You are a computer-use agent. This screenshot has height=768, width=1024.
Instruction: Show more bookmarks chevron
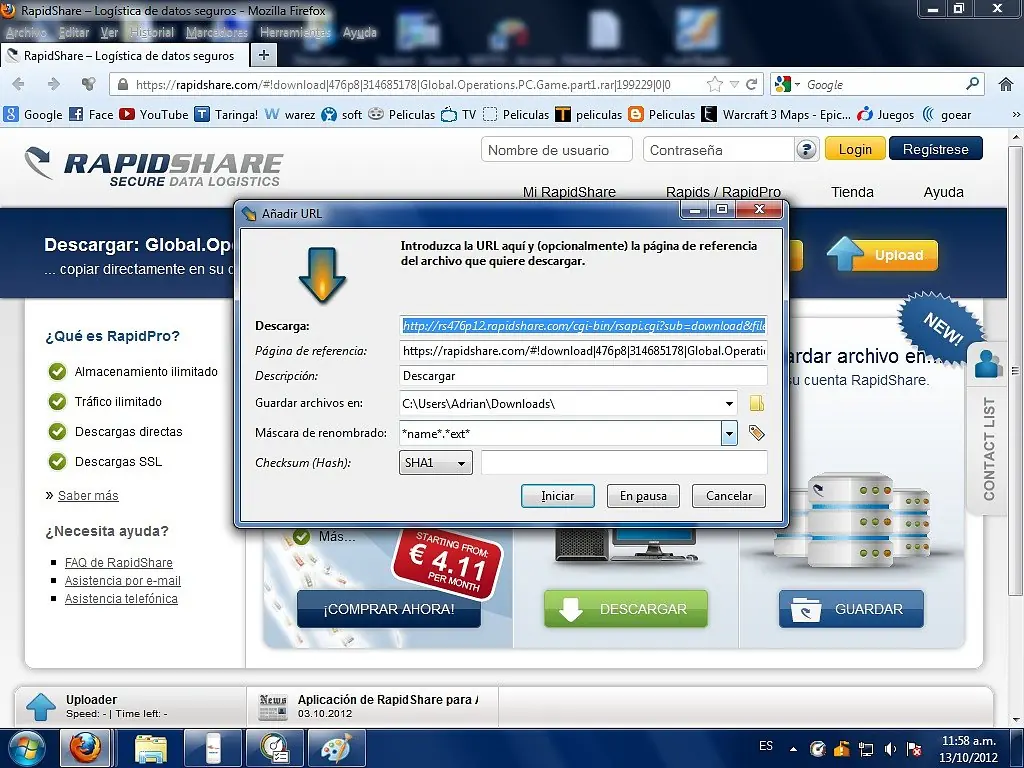click(x=1016, y=114)
